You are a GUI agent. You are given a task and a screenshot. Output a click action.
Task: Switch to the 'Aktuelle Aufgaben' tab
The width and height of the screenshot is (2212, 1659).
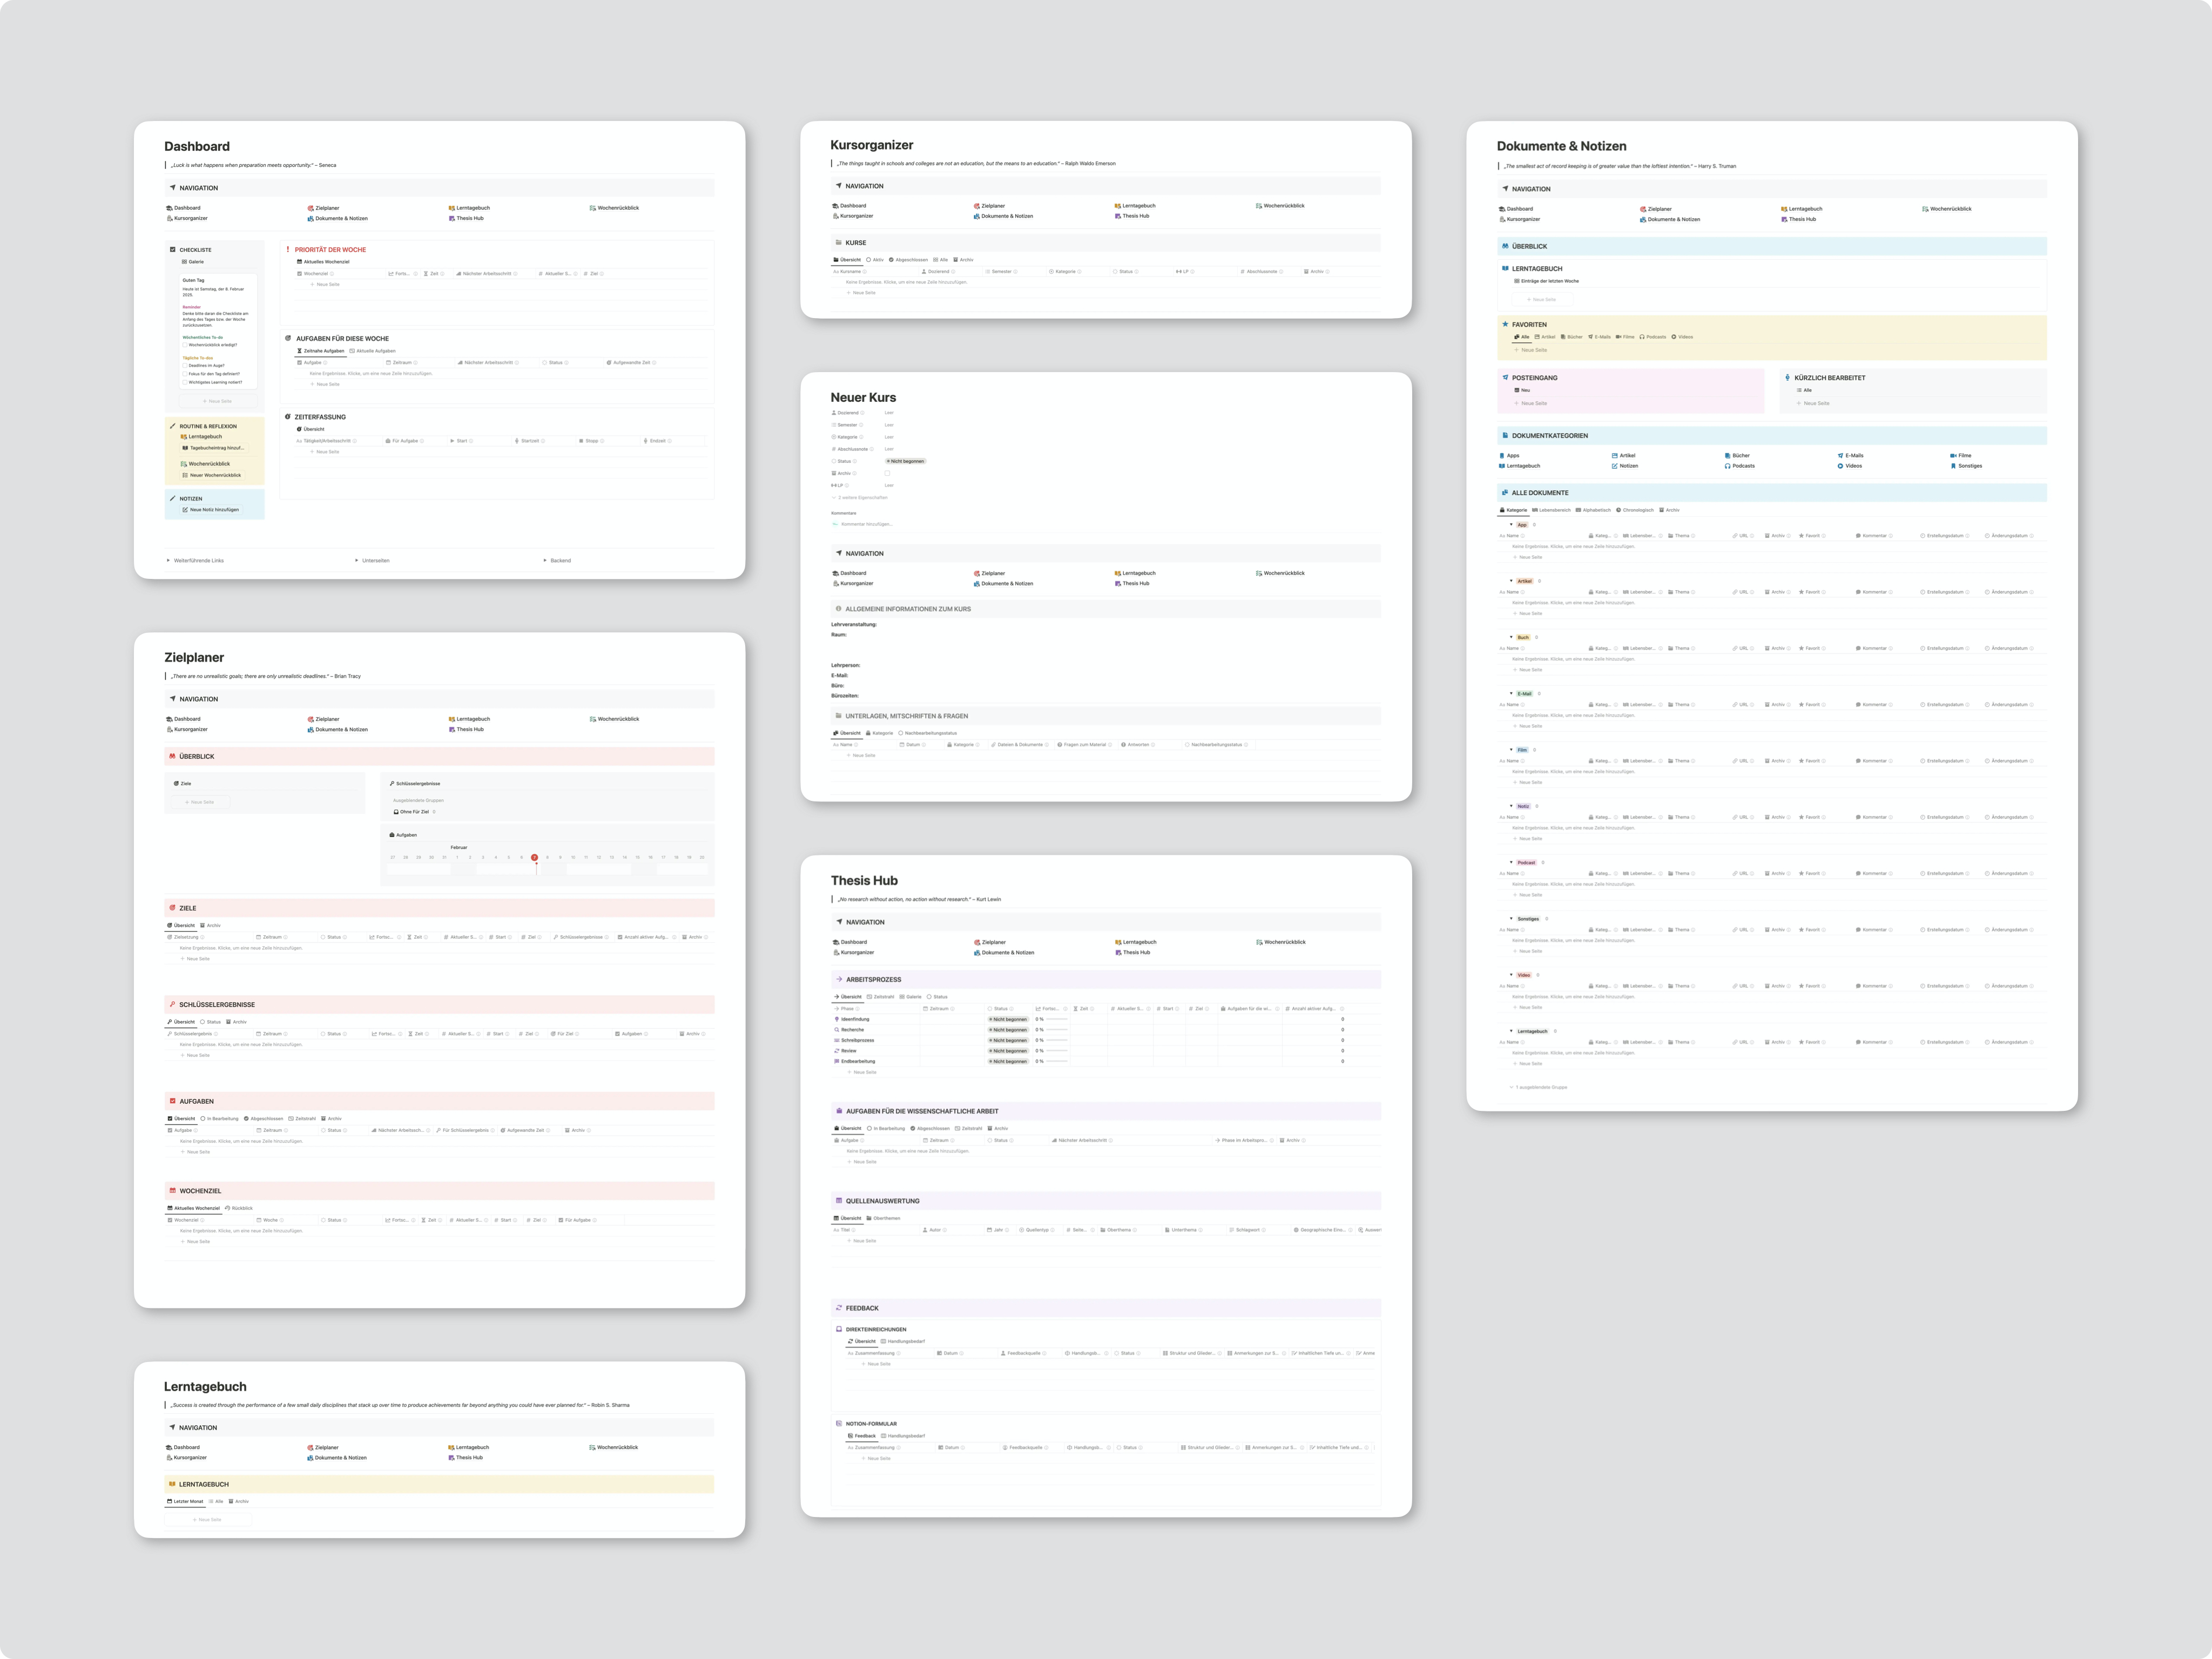[373, 351]
